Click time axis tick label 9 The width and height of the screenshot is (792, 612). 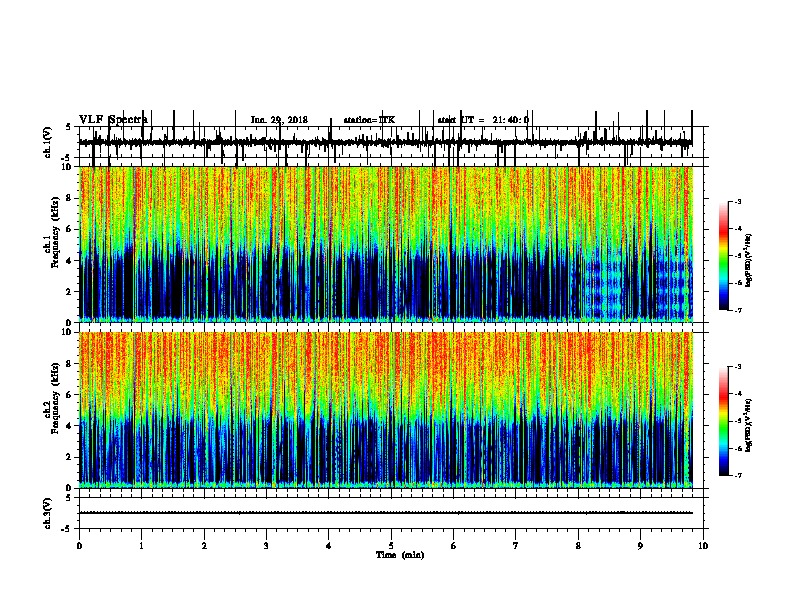640,546
